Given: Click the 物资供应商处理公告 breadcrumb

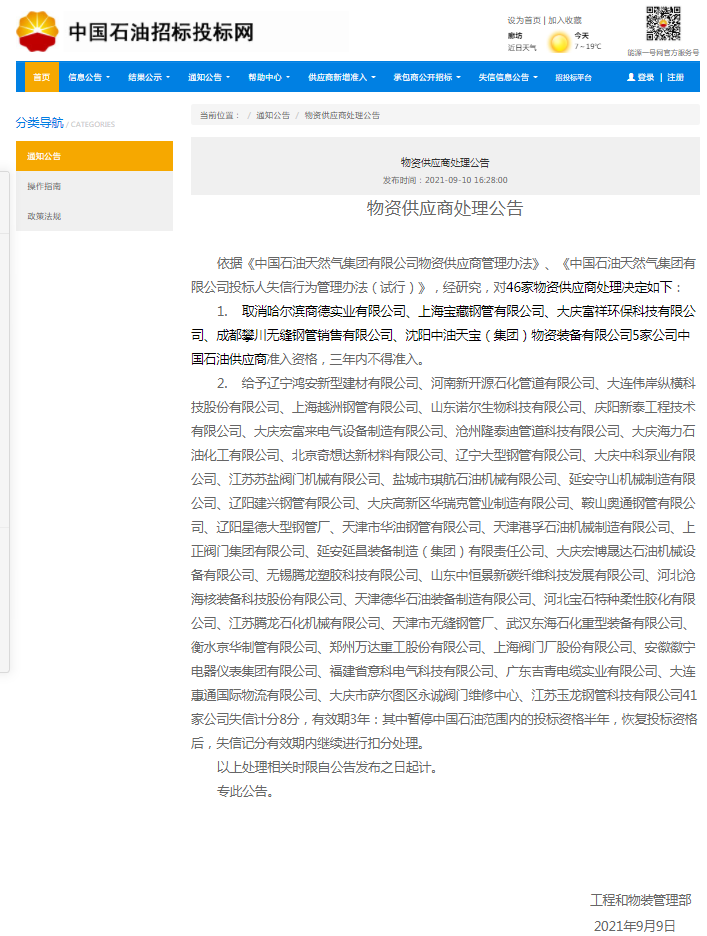Looking at the screenshot, I should coord(342,115).
